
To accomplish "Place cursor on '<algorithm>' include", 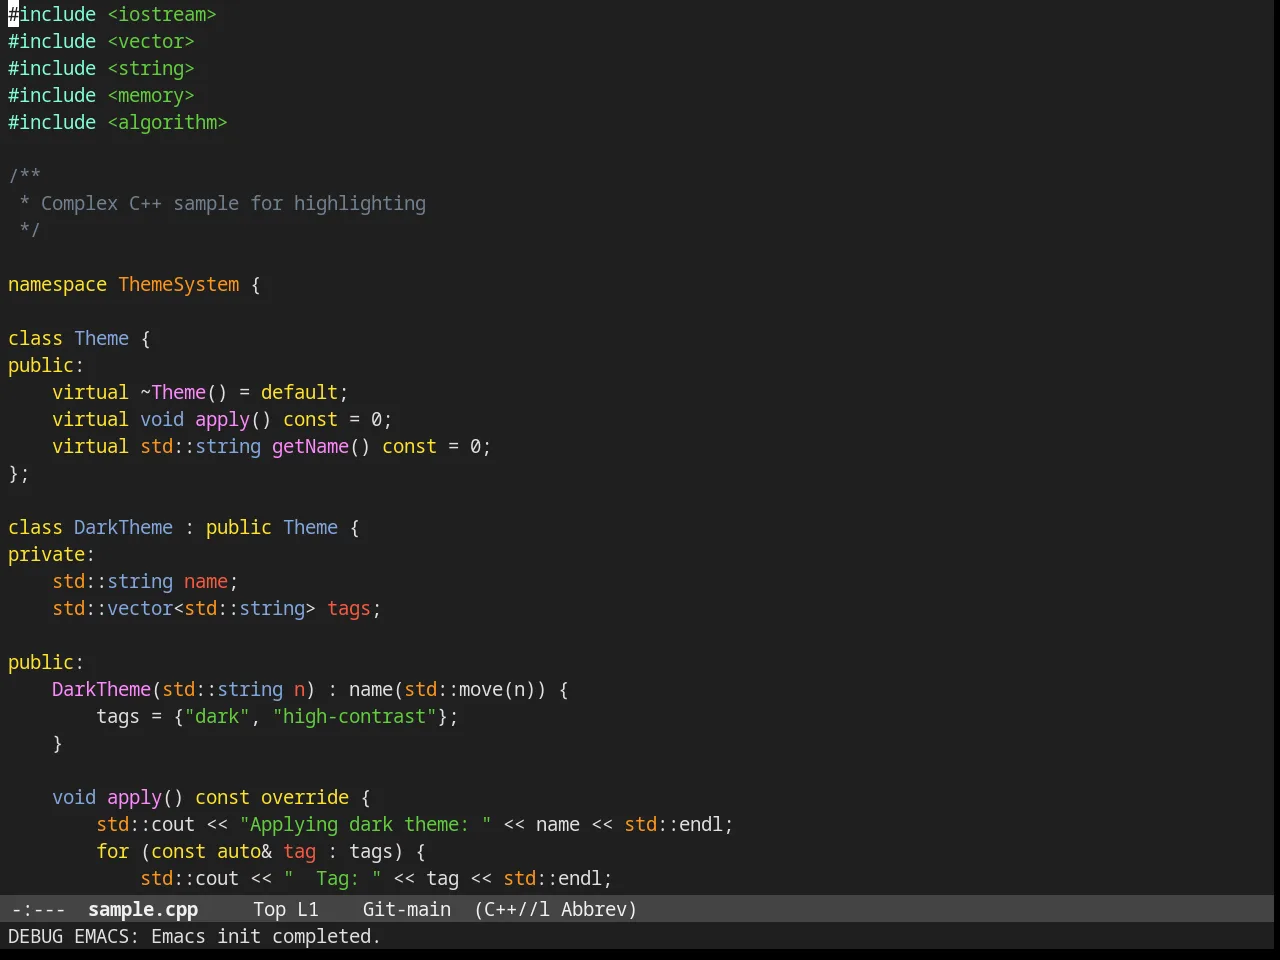I will [167, 122].
